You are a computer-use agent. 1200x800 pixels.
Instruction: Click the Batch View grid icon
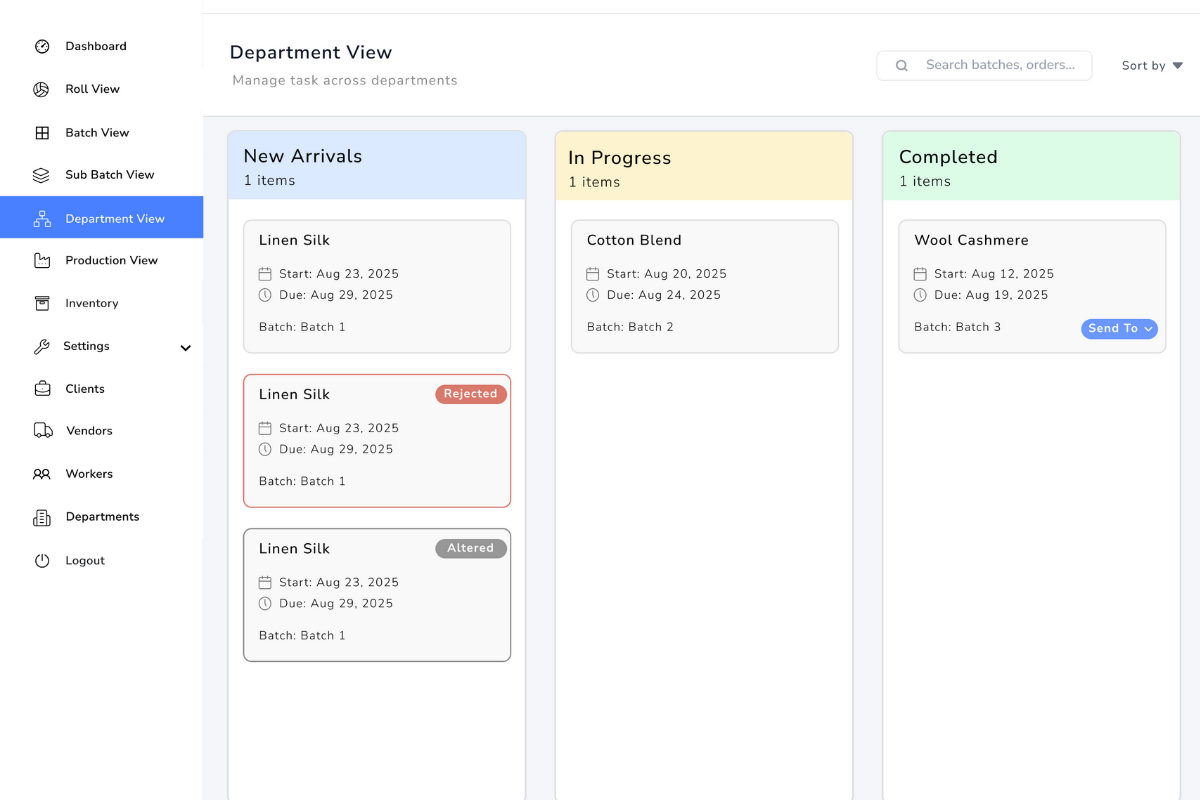point(42,133)
